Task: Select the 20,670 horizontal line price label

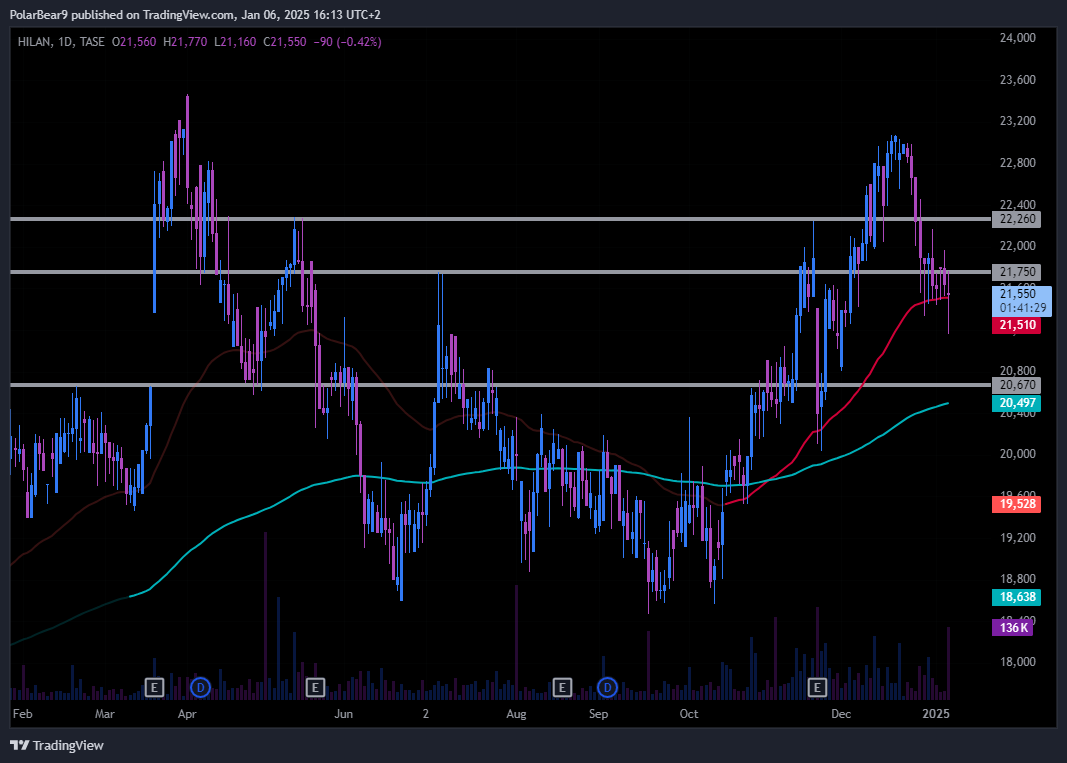Action: click(x=1016, y=385)
